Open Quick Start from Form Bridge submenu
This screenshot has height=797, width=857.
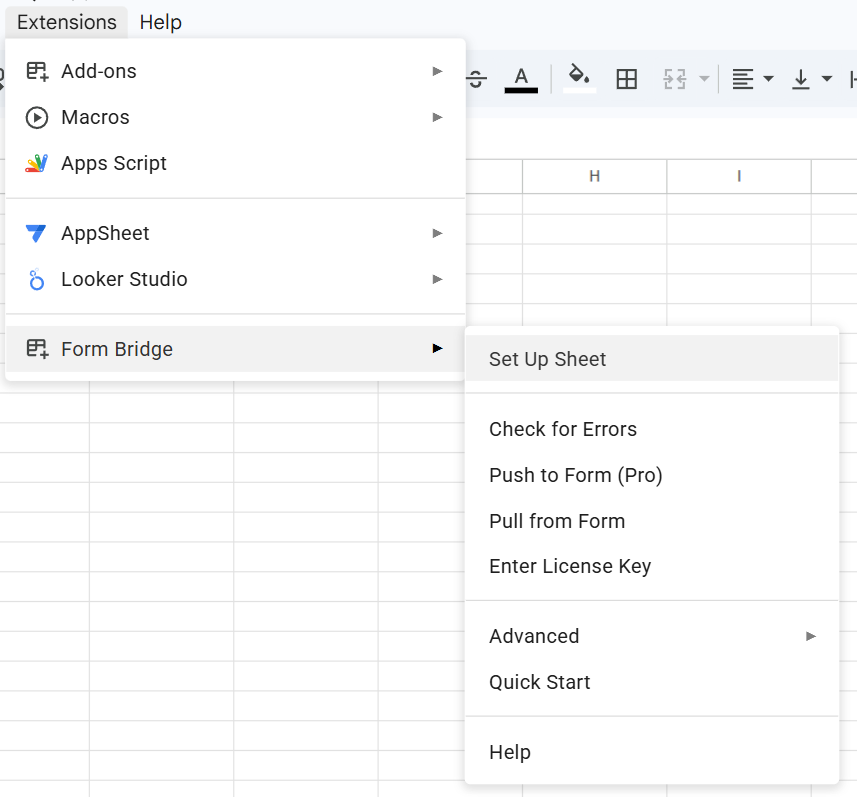[651, 682]
